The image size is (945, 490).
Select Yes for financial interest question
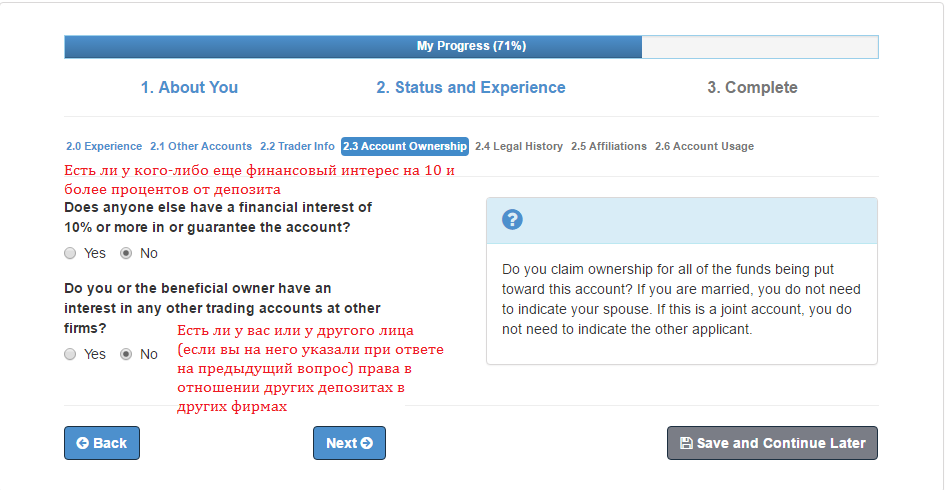click(x=70, y=253)
